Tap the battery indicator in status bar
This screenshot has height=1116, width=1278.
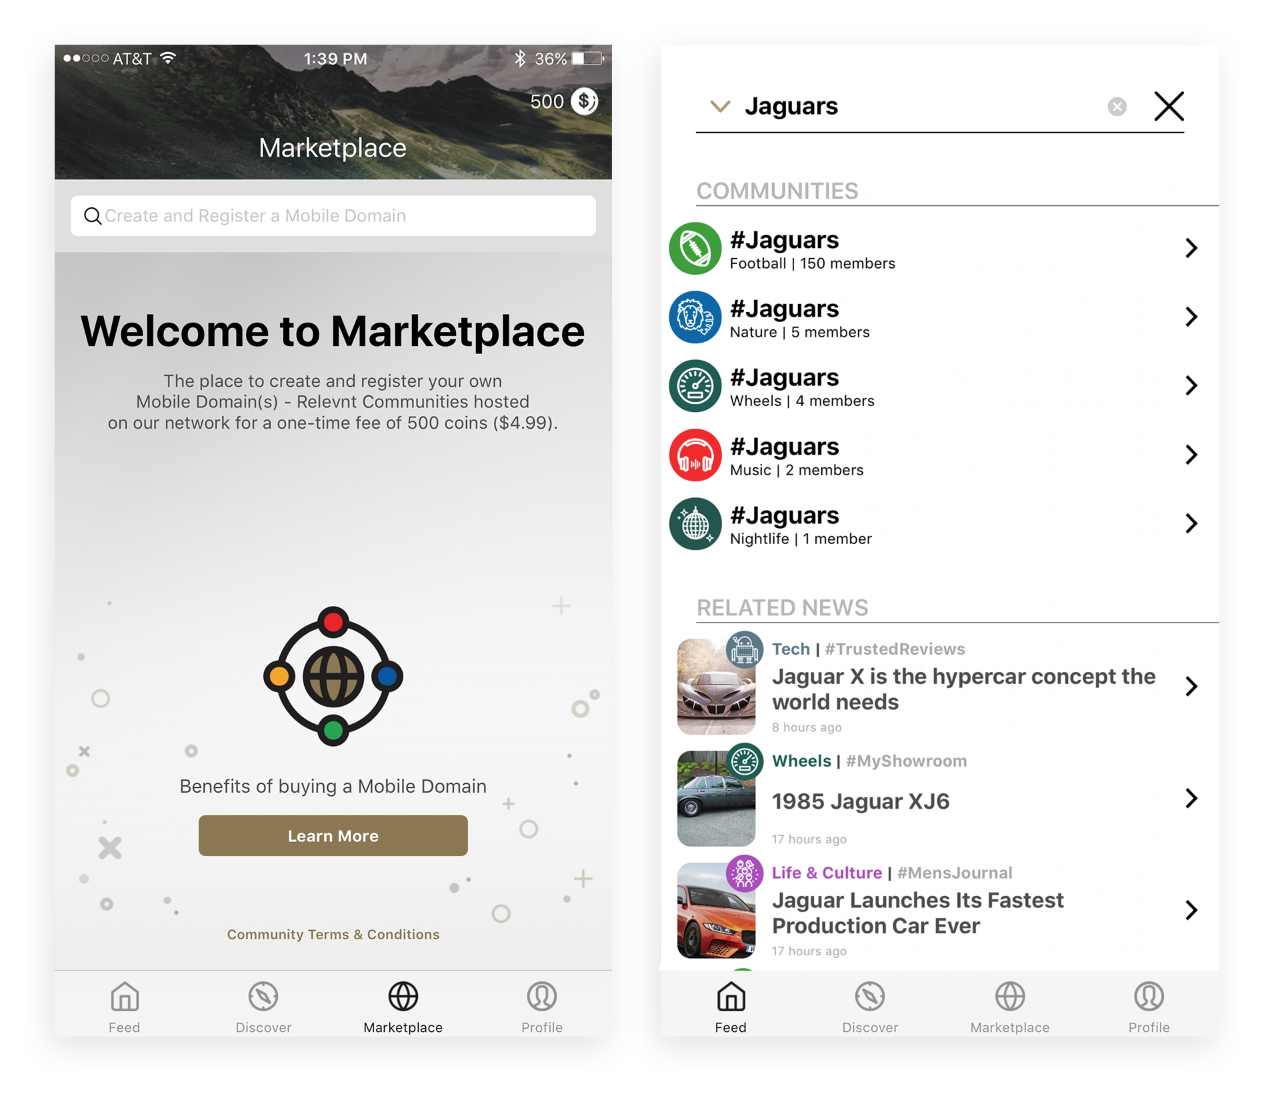click(x=589, y=59)
